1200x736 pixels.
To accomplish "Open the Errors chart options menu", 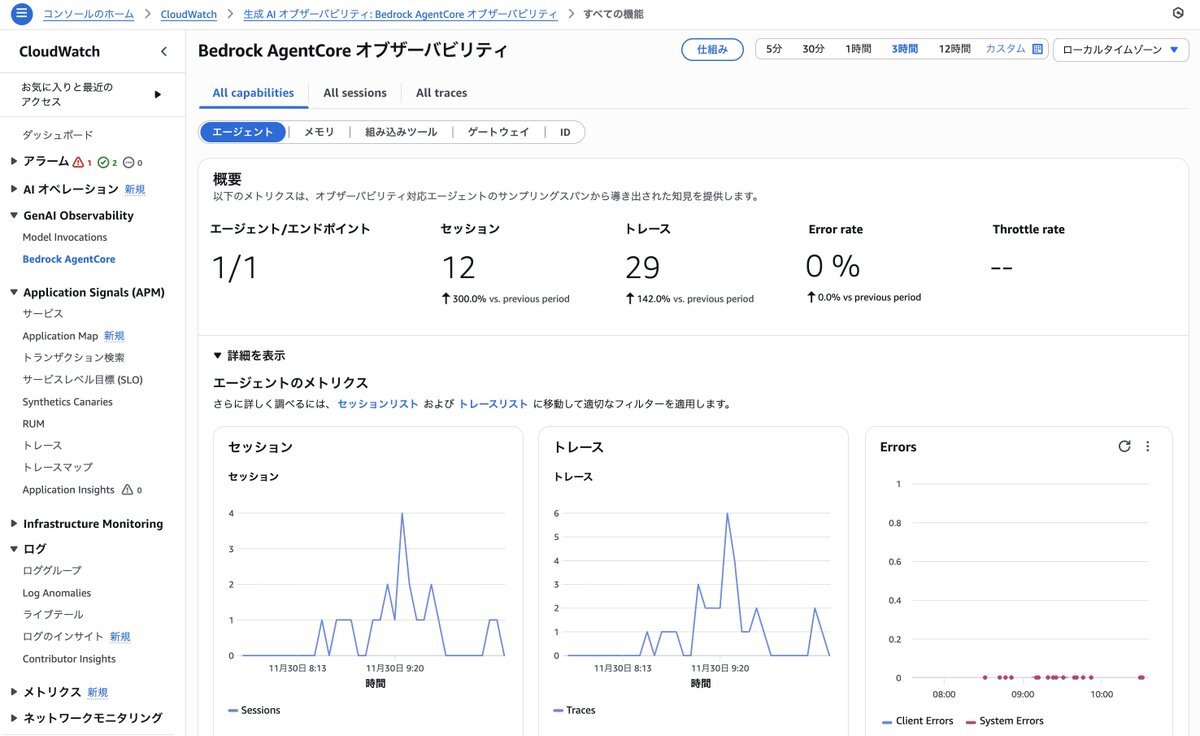I will point(1148,447).
